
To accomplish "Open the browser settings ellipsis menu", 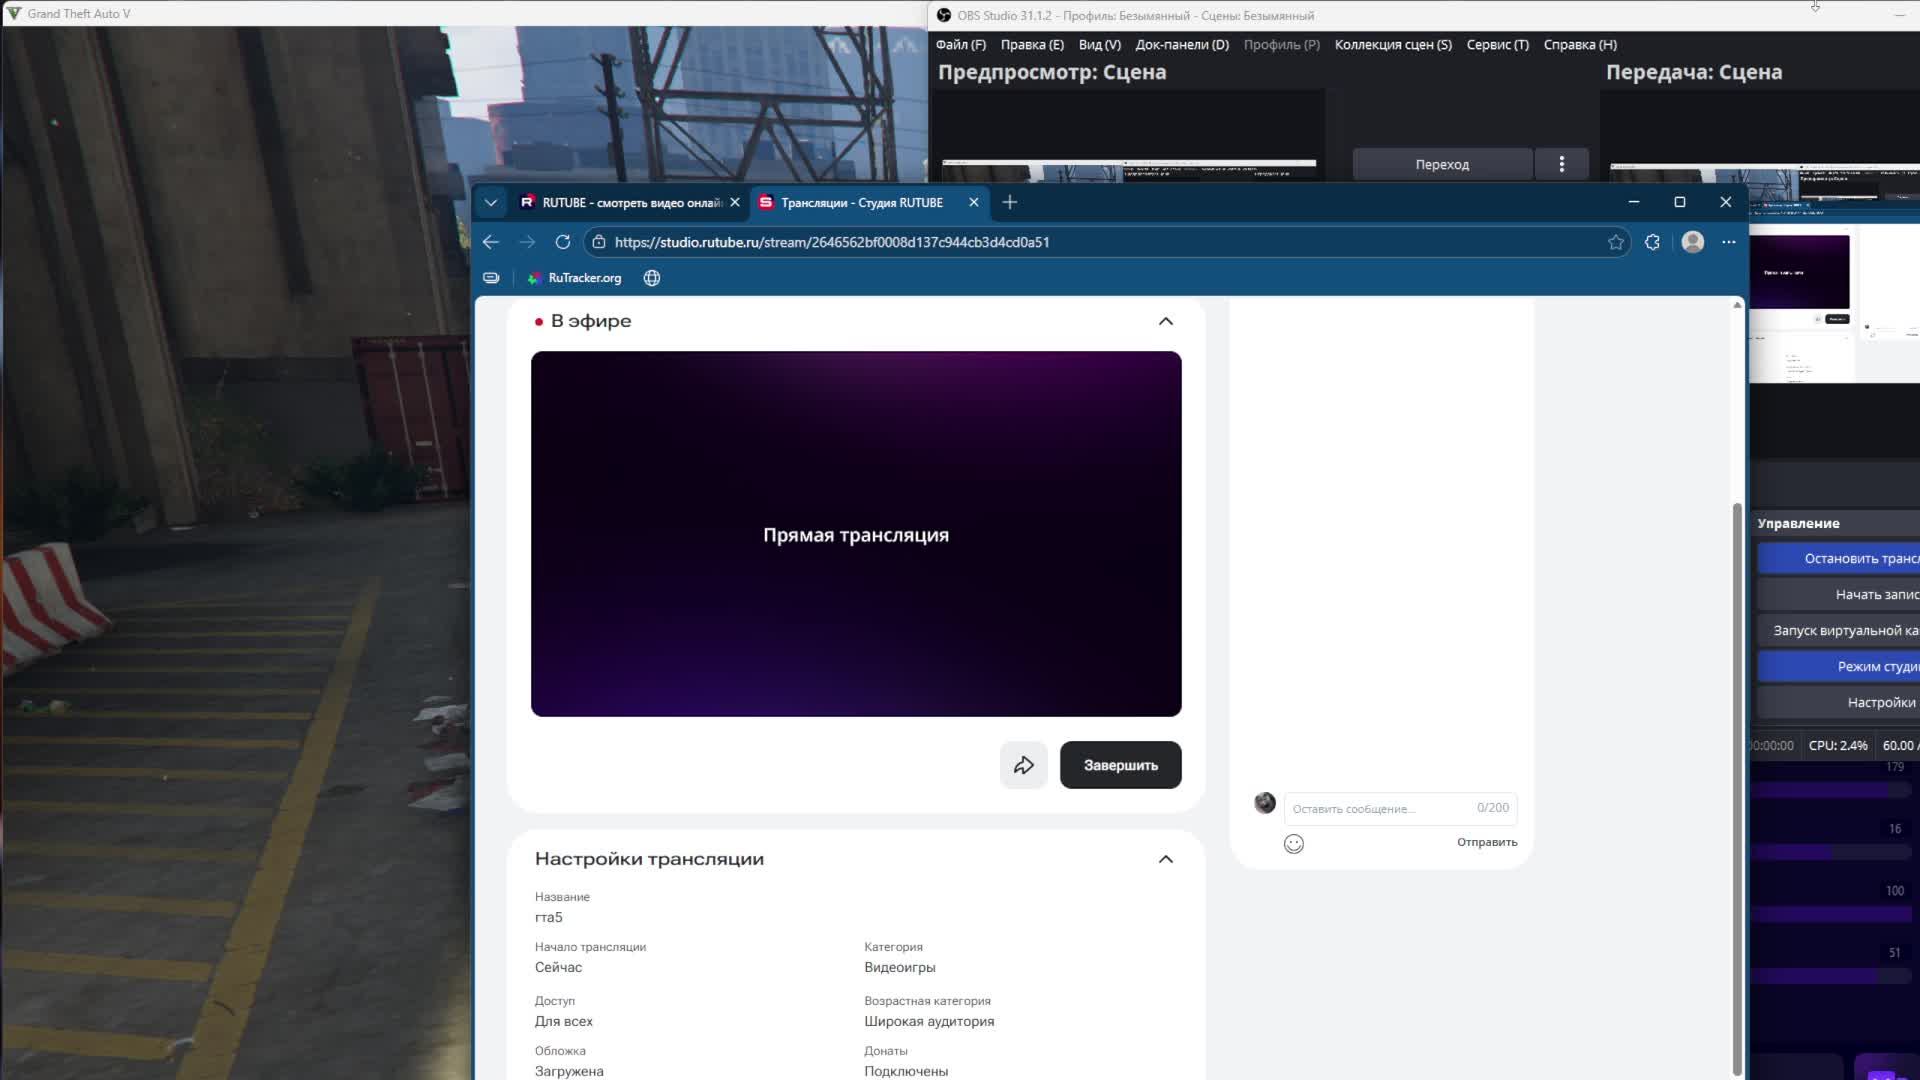I will [x=1728, y=242].
